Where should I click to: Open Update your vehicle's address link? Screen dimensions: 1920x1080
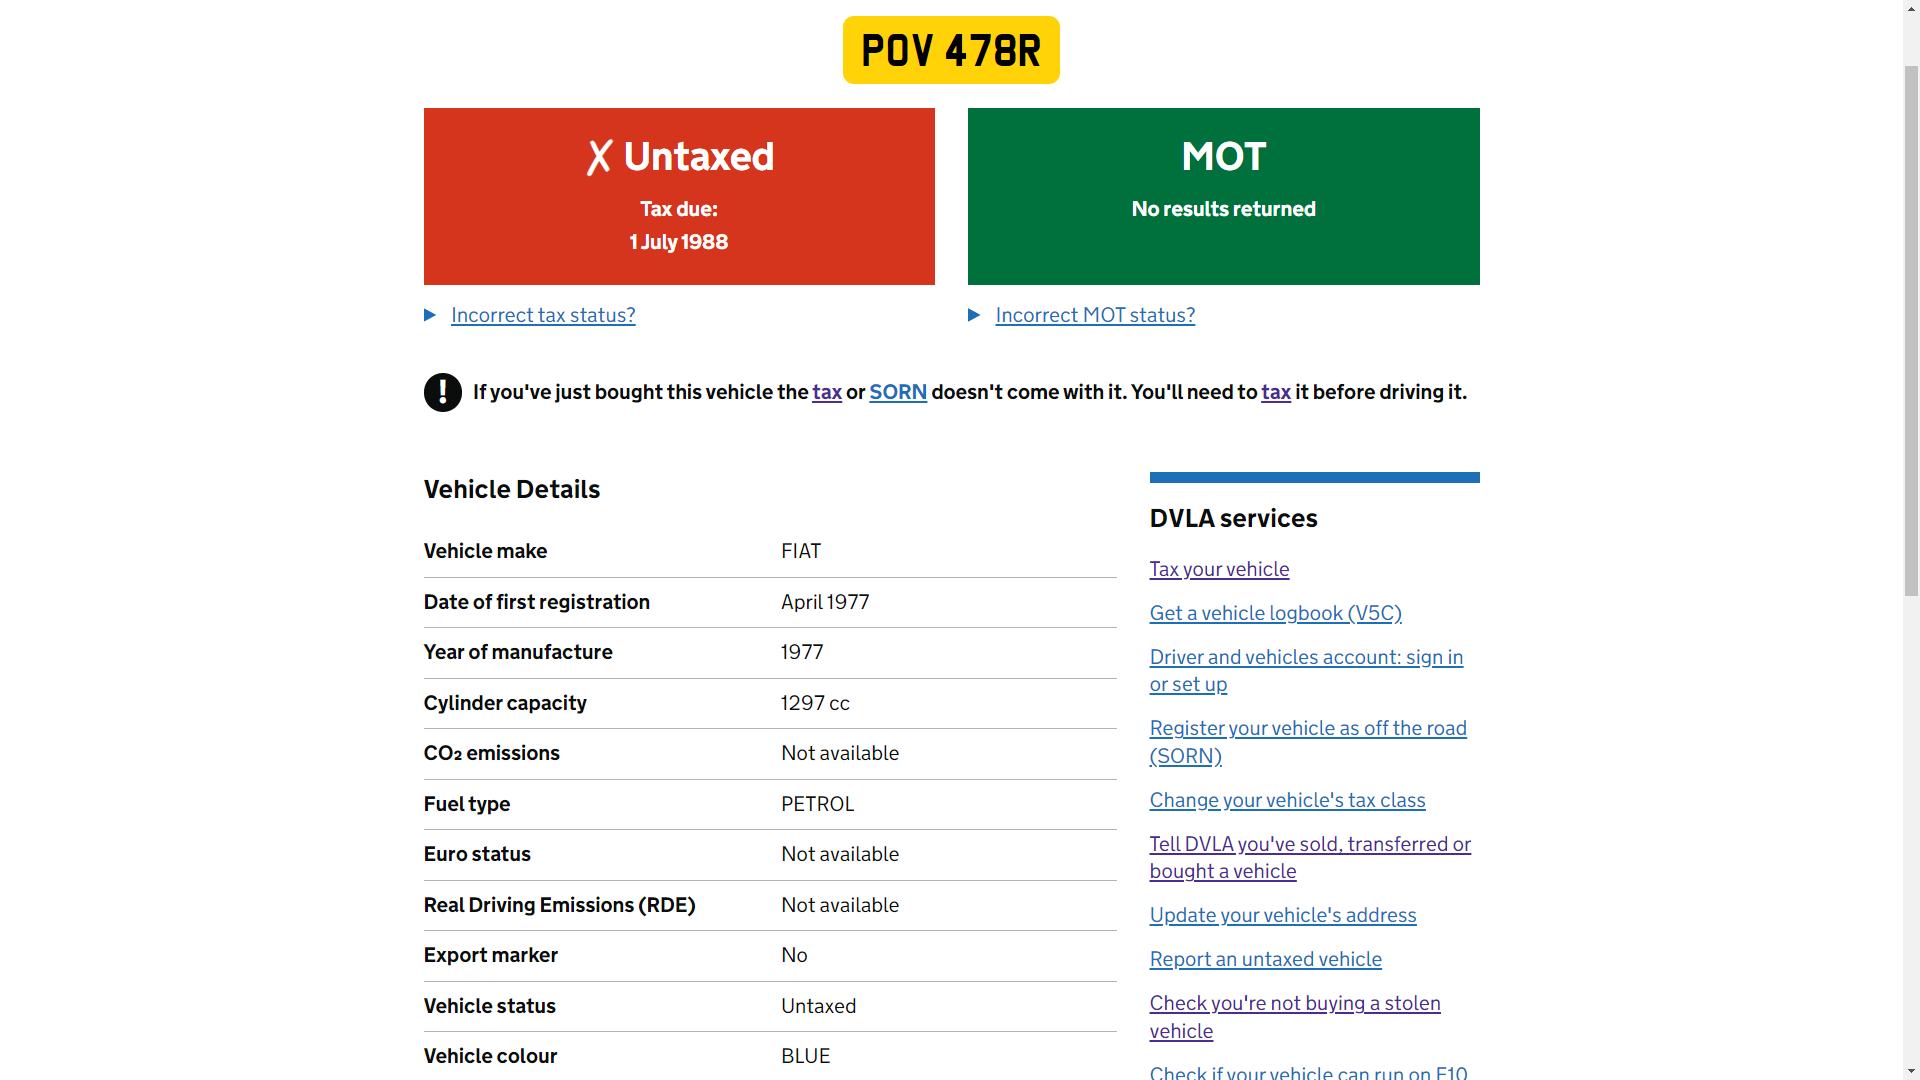(1283, 915)
